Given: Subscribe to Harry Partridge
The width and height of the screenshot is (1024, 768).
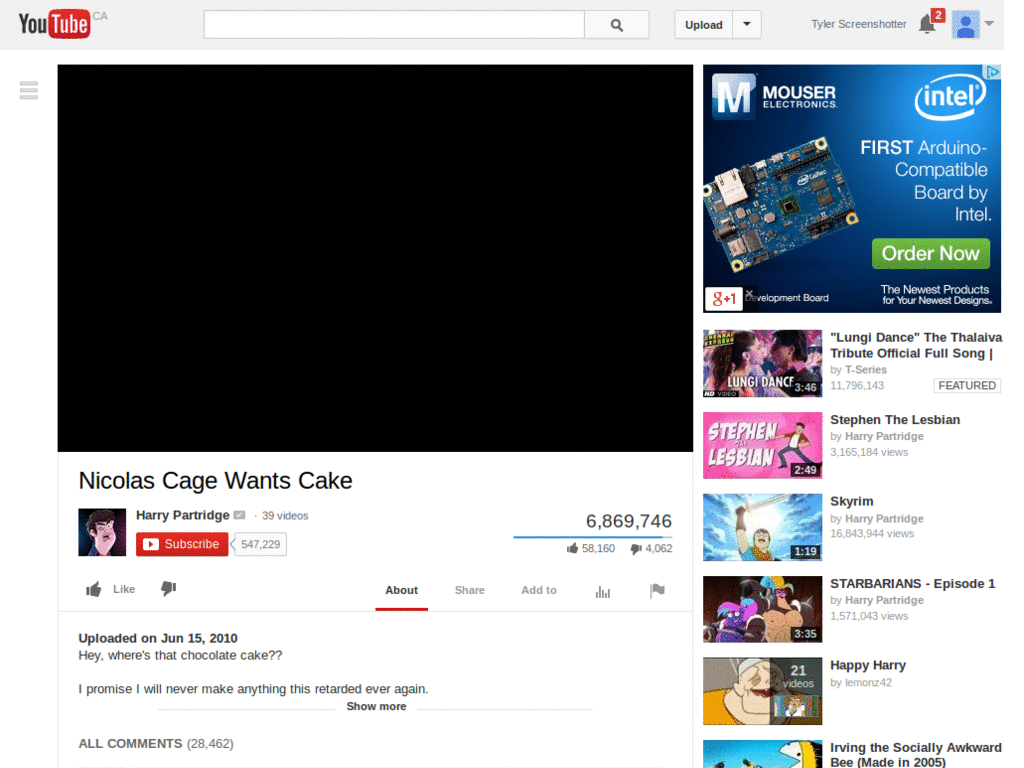Looking at the screenshot, I should click(182, 544).
